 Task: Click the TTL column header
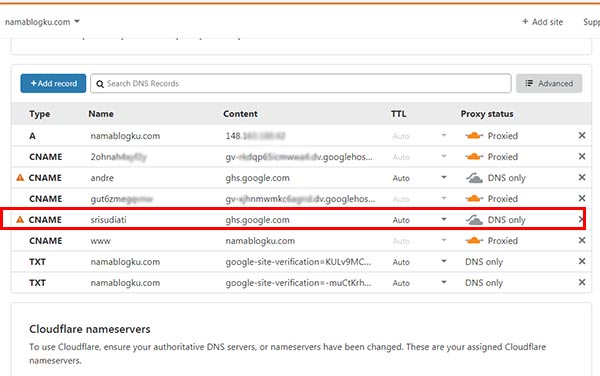[399, 114]
